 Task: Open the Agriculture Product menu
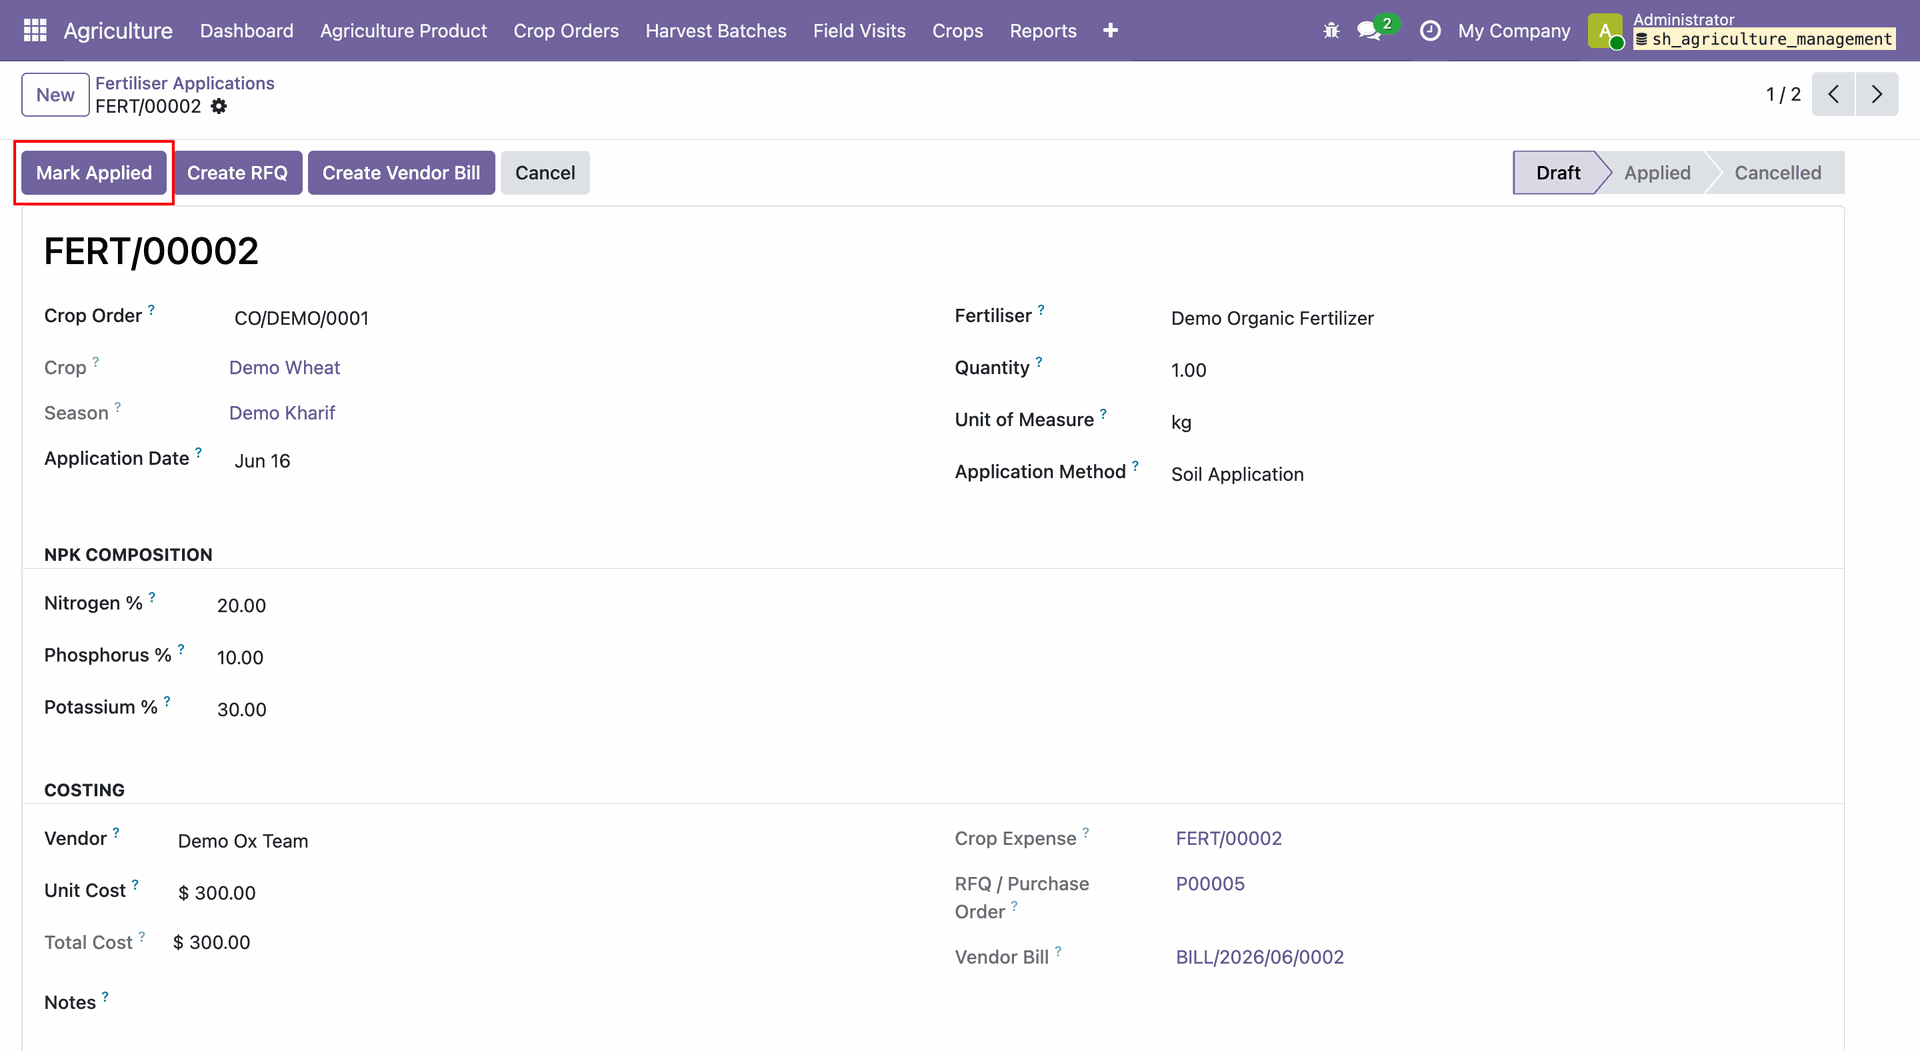coord(404,31)
